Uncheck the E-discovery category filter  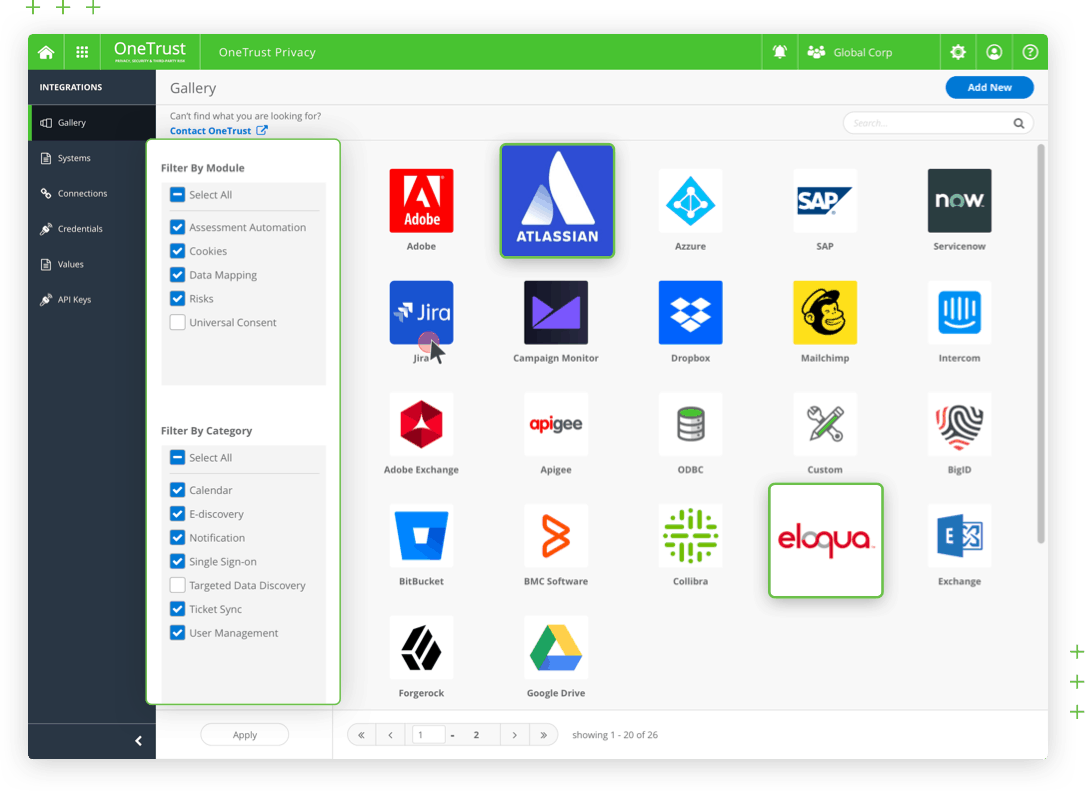coord(177,514)
